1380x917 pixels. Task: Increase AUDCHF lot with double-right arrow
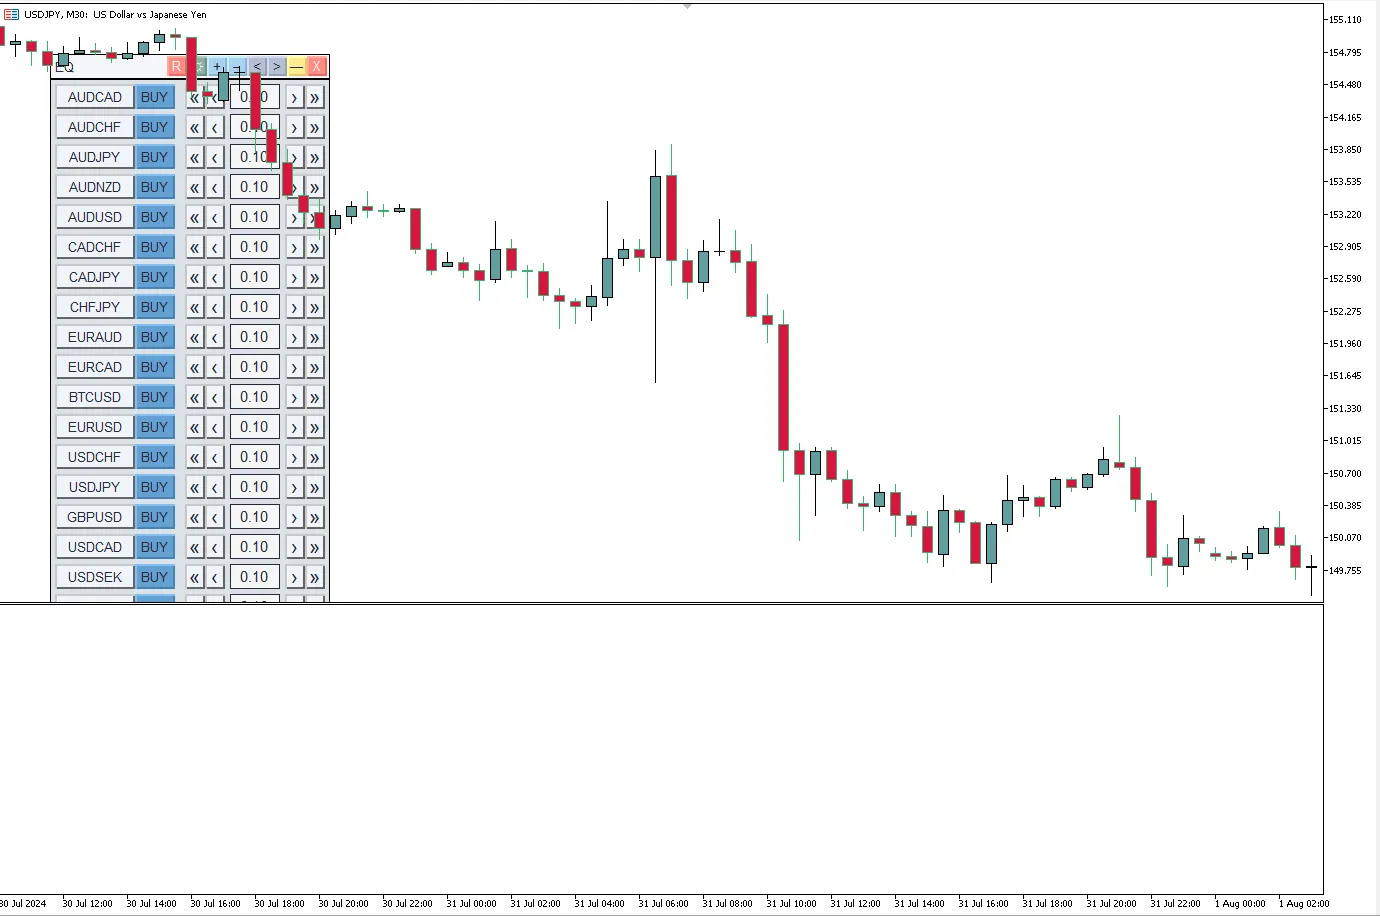(x=314, y=127)
